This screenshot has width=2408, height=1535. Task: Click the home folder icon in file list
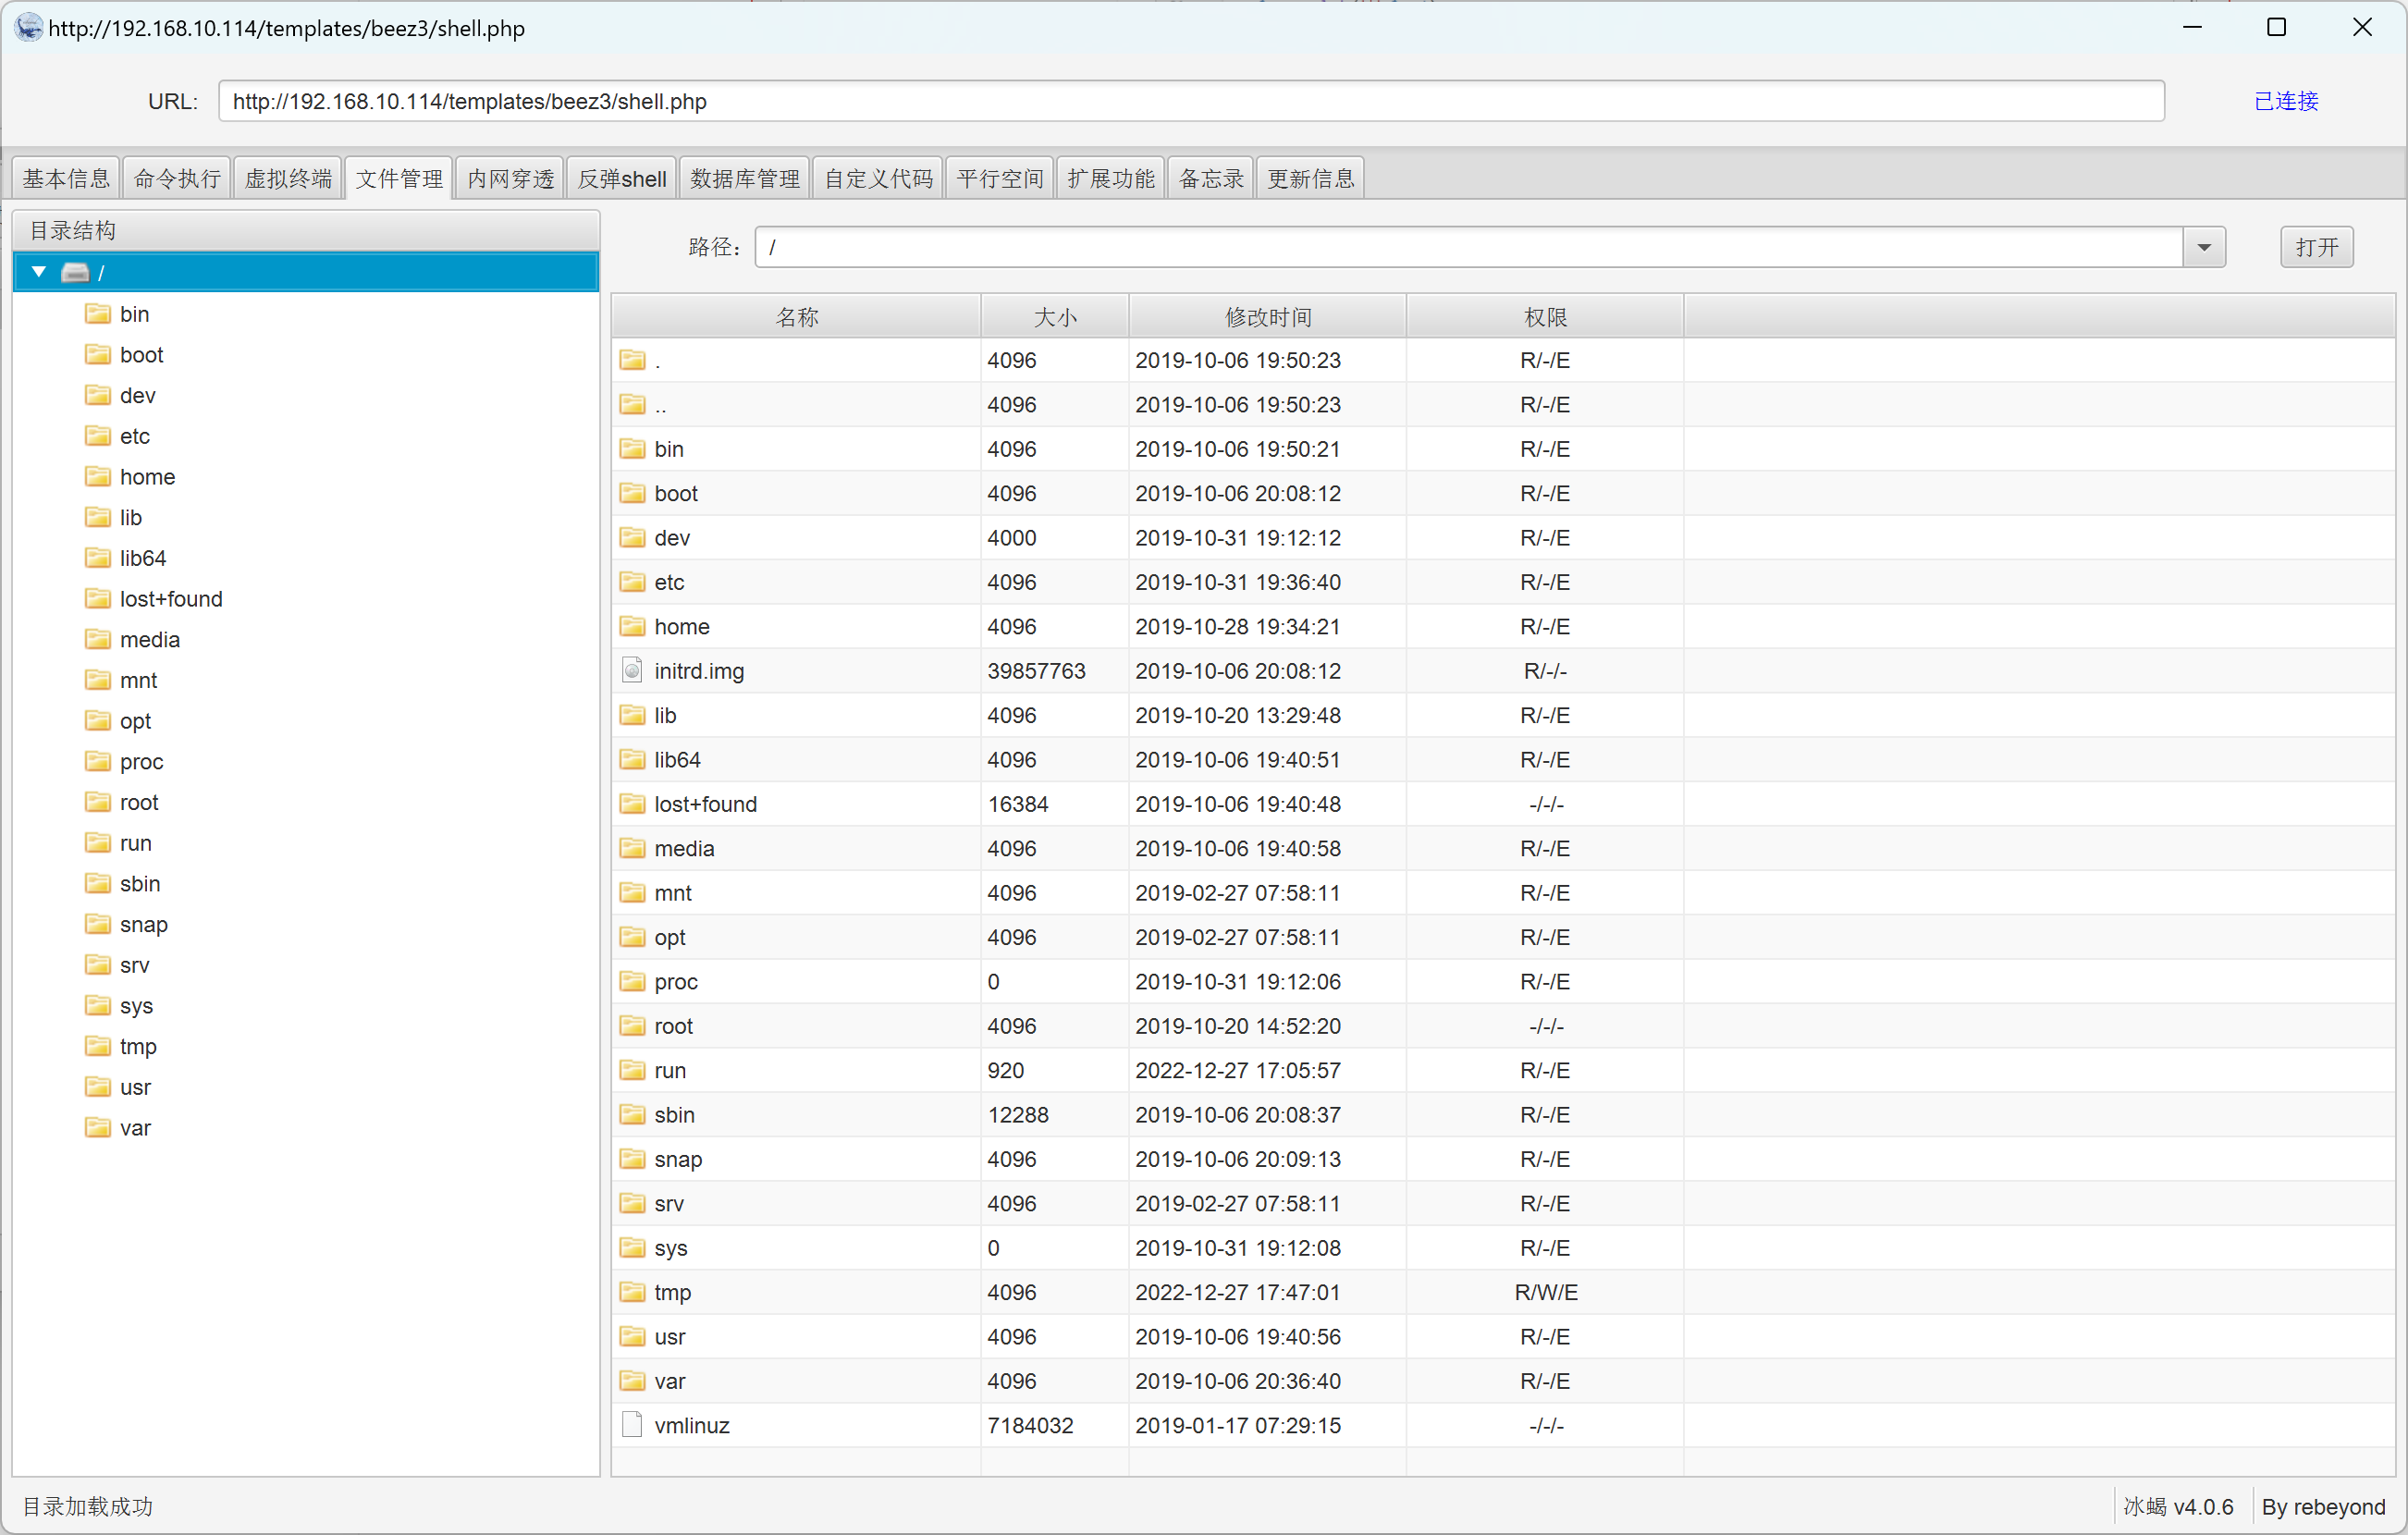point(632,626)
